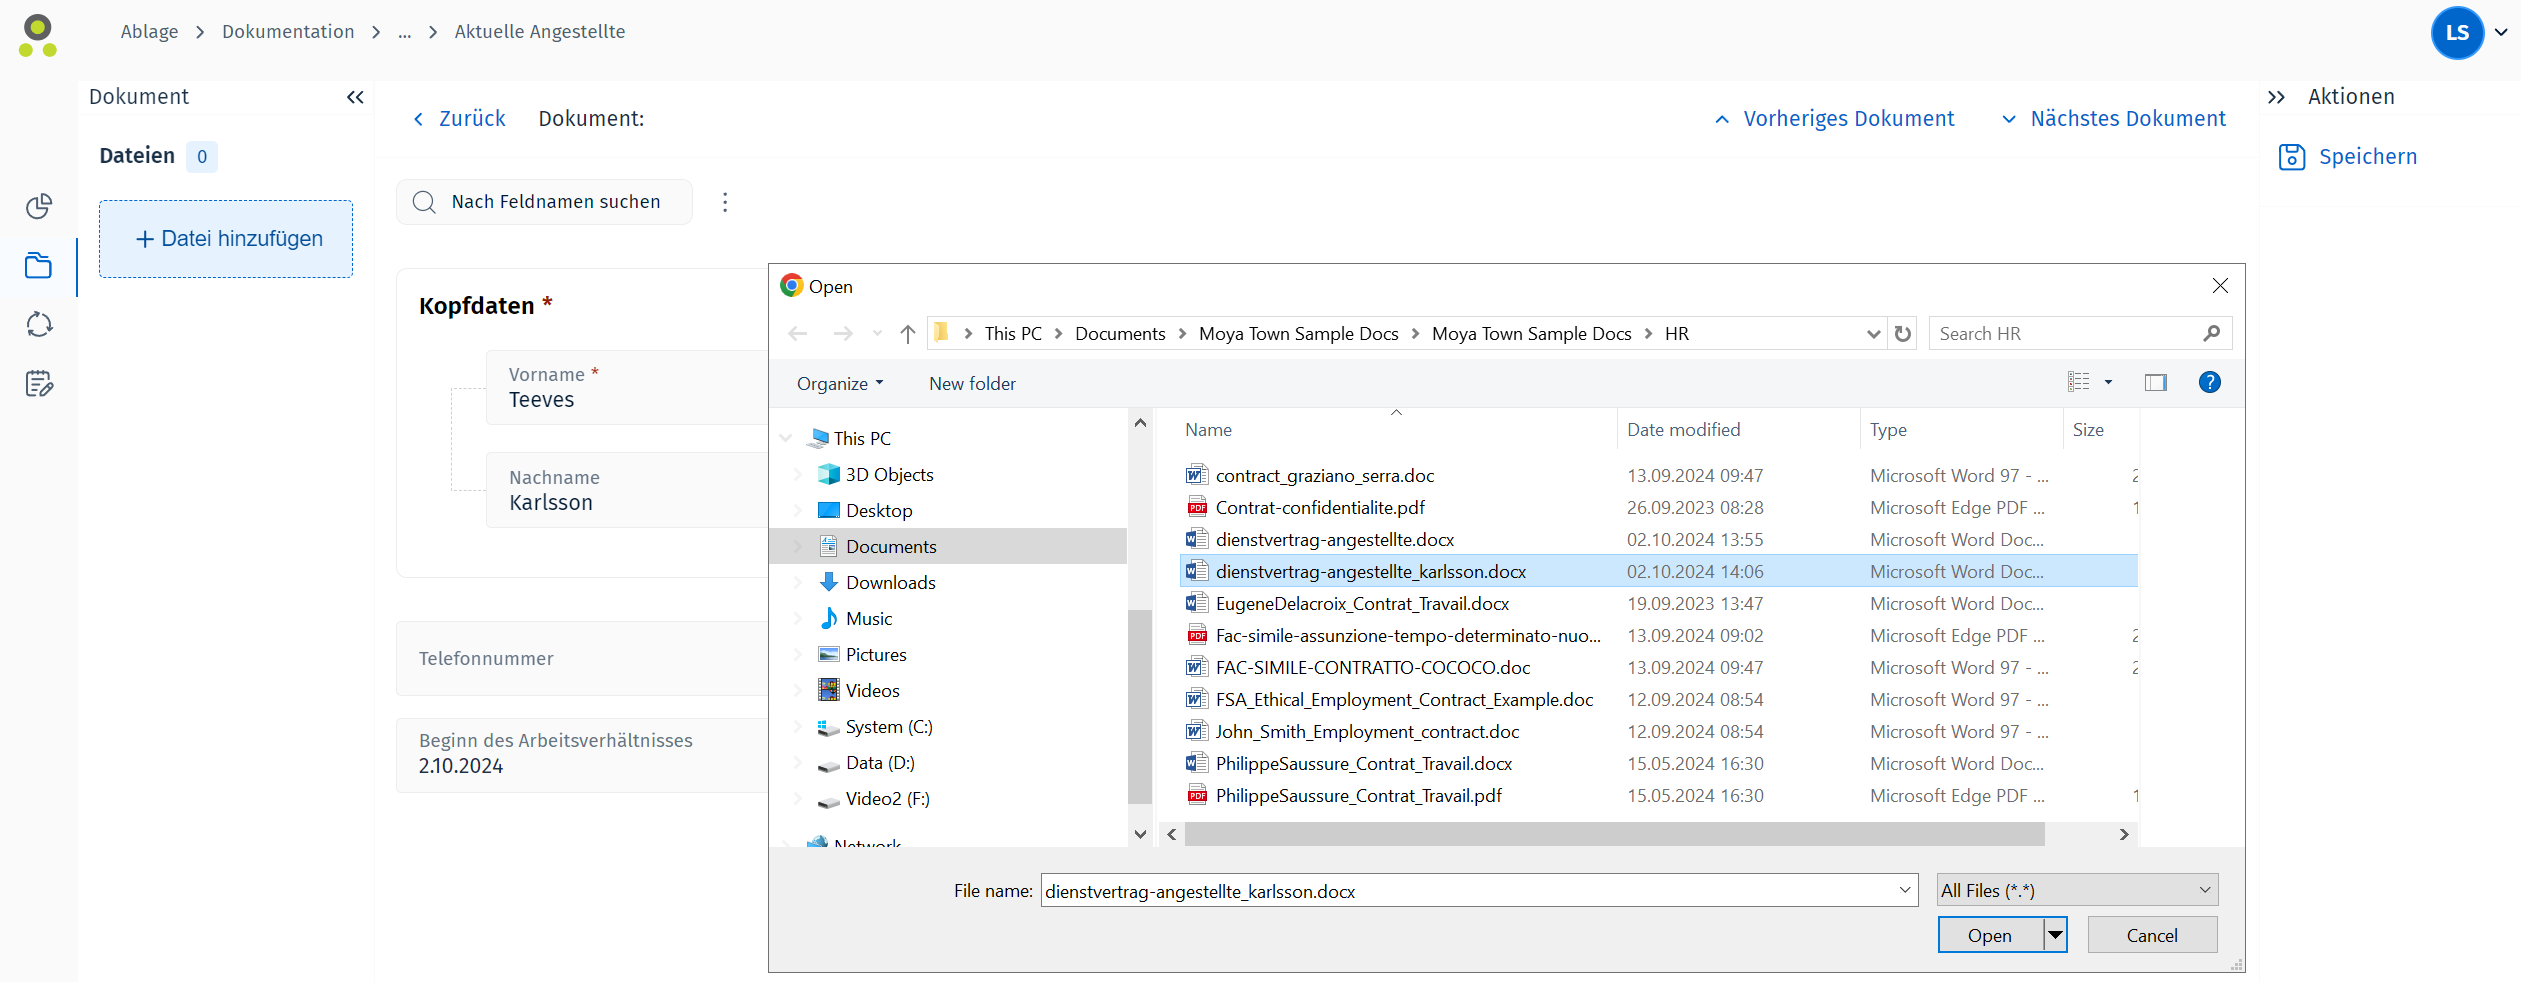The image size is (2521, 982).
Task: Open the address path history dropdown
Action: coord(1873,334)
